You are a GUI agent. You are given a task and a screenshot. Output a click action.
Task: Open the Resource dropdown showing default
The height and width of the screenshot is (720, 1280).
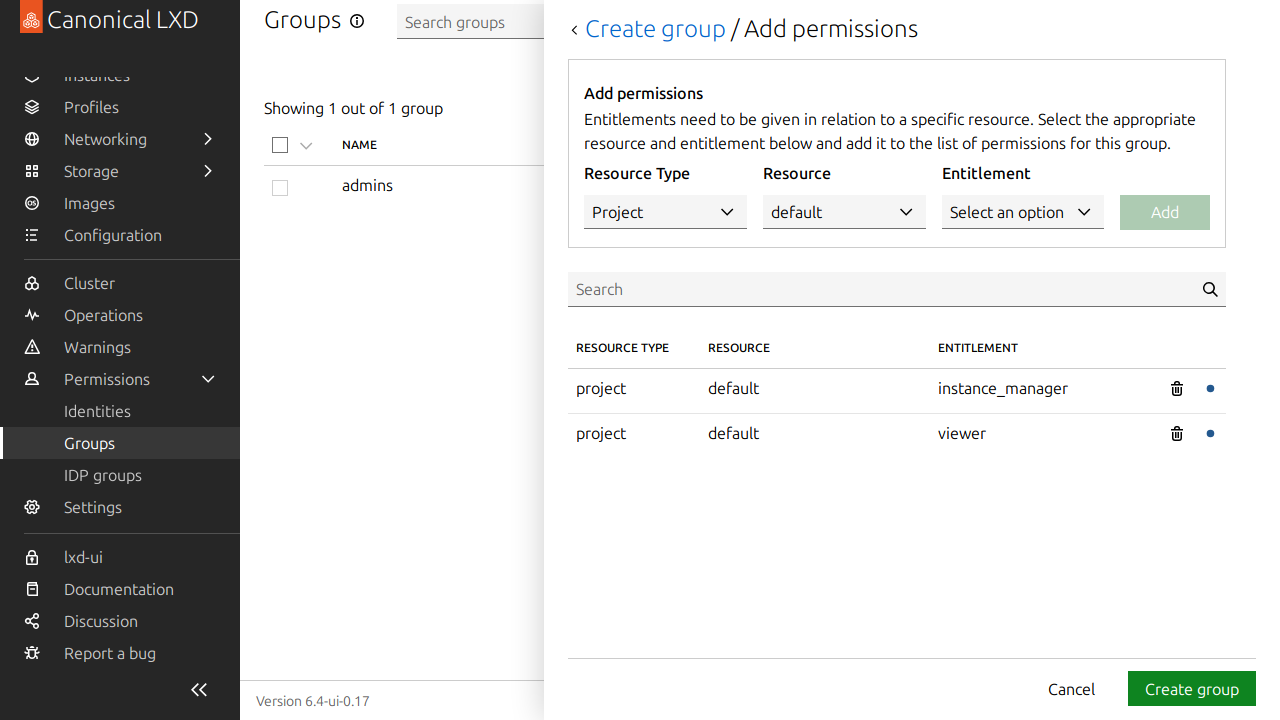tap(844, 212)
